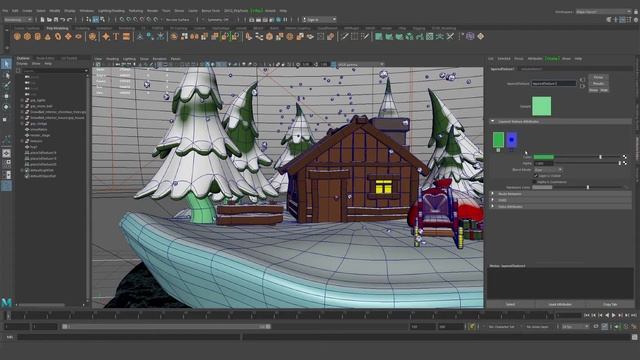The width and height of the screenshot is (640, 360).
Task: Click the Color map connection checker icon
Action: coord(624,157)
